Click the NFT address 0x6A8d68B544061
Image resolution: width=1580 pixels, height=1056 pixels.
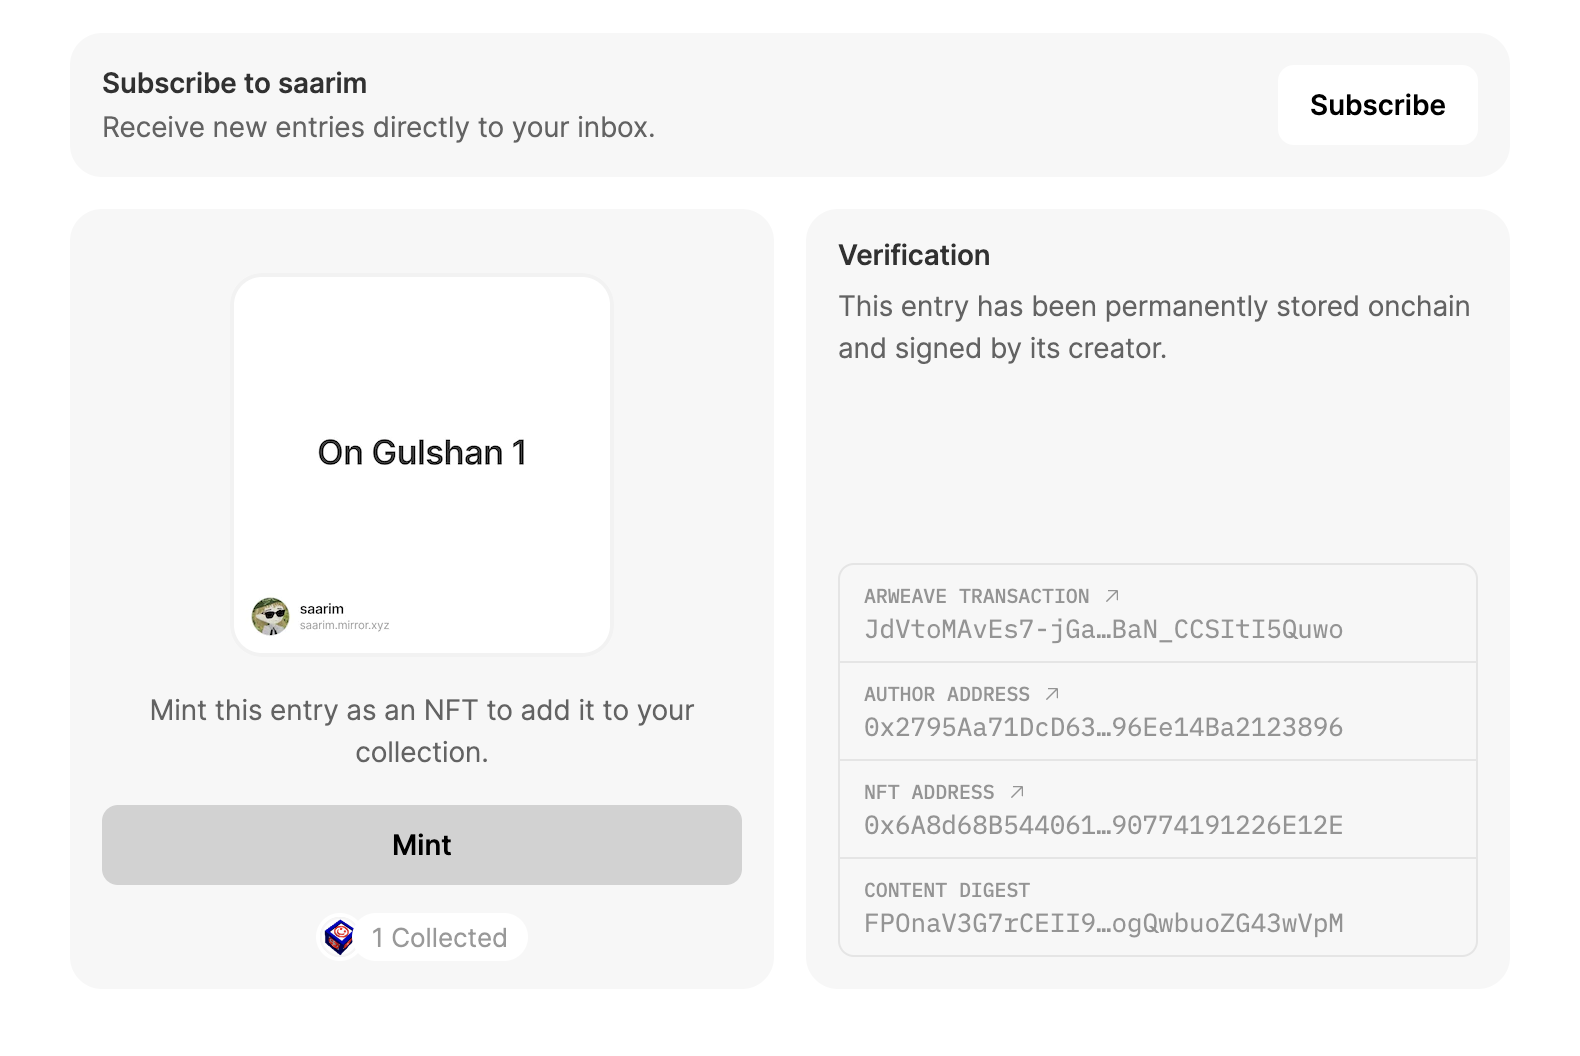(x=1103, y=825)
